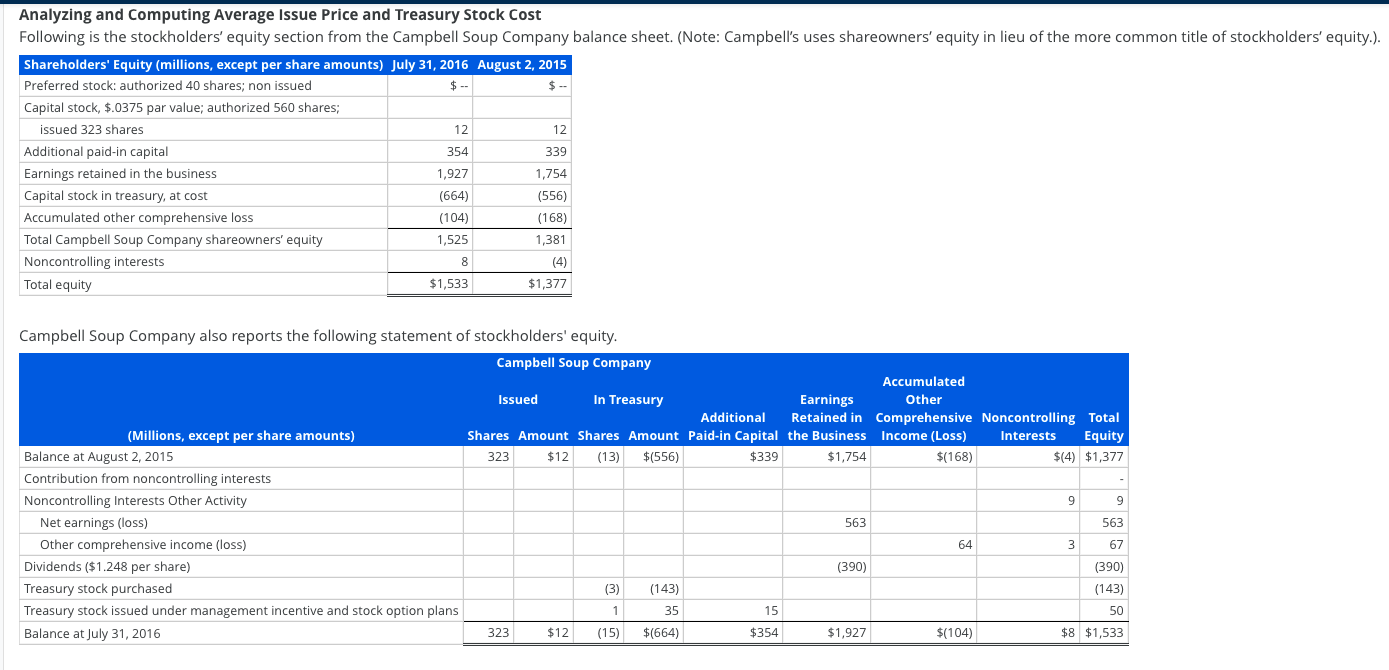The image size is (1389, 670).
Task: Click the Capital stock in treasury row
Action: pyautogui.click(x=118, y=195)
